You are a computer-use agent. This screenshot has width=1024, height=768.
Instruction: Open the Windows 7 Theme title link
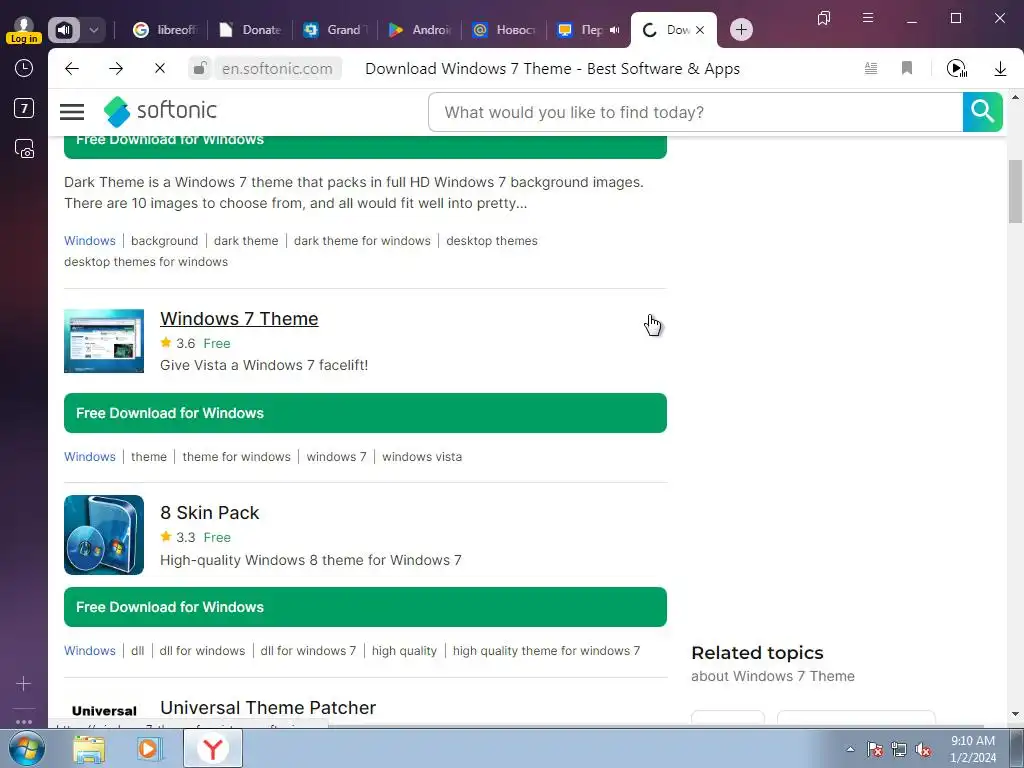[239, 319]
